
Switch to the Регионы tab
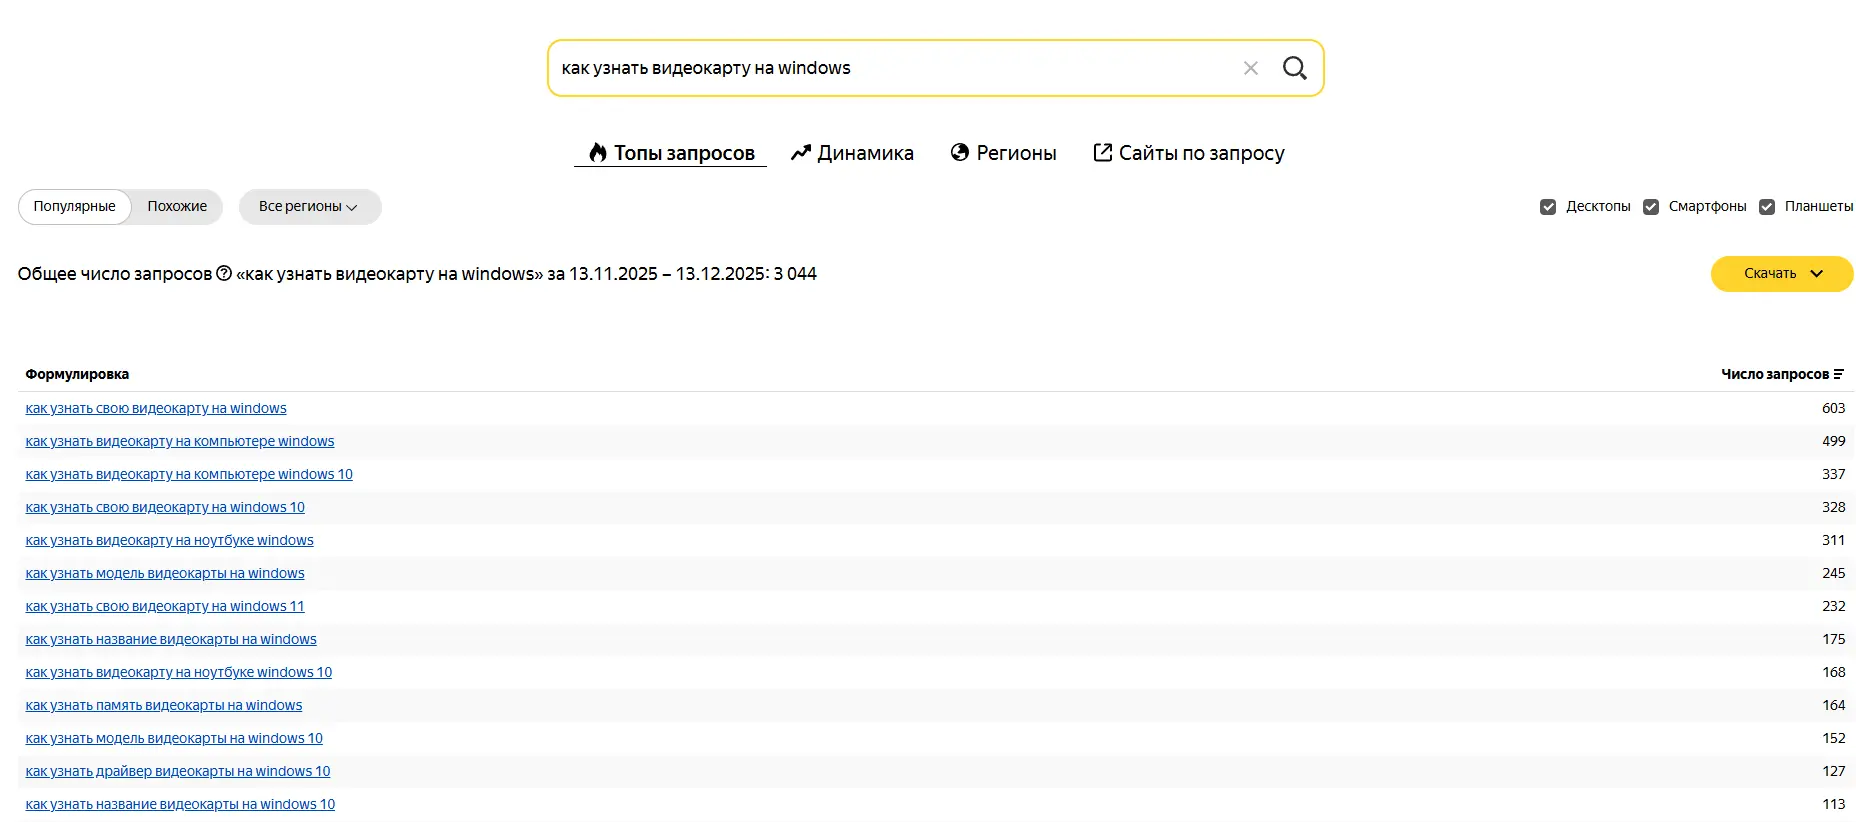(1015, 153)
